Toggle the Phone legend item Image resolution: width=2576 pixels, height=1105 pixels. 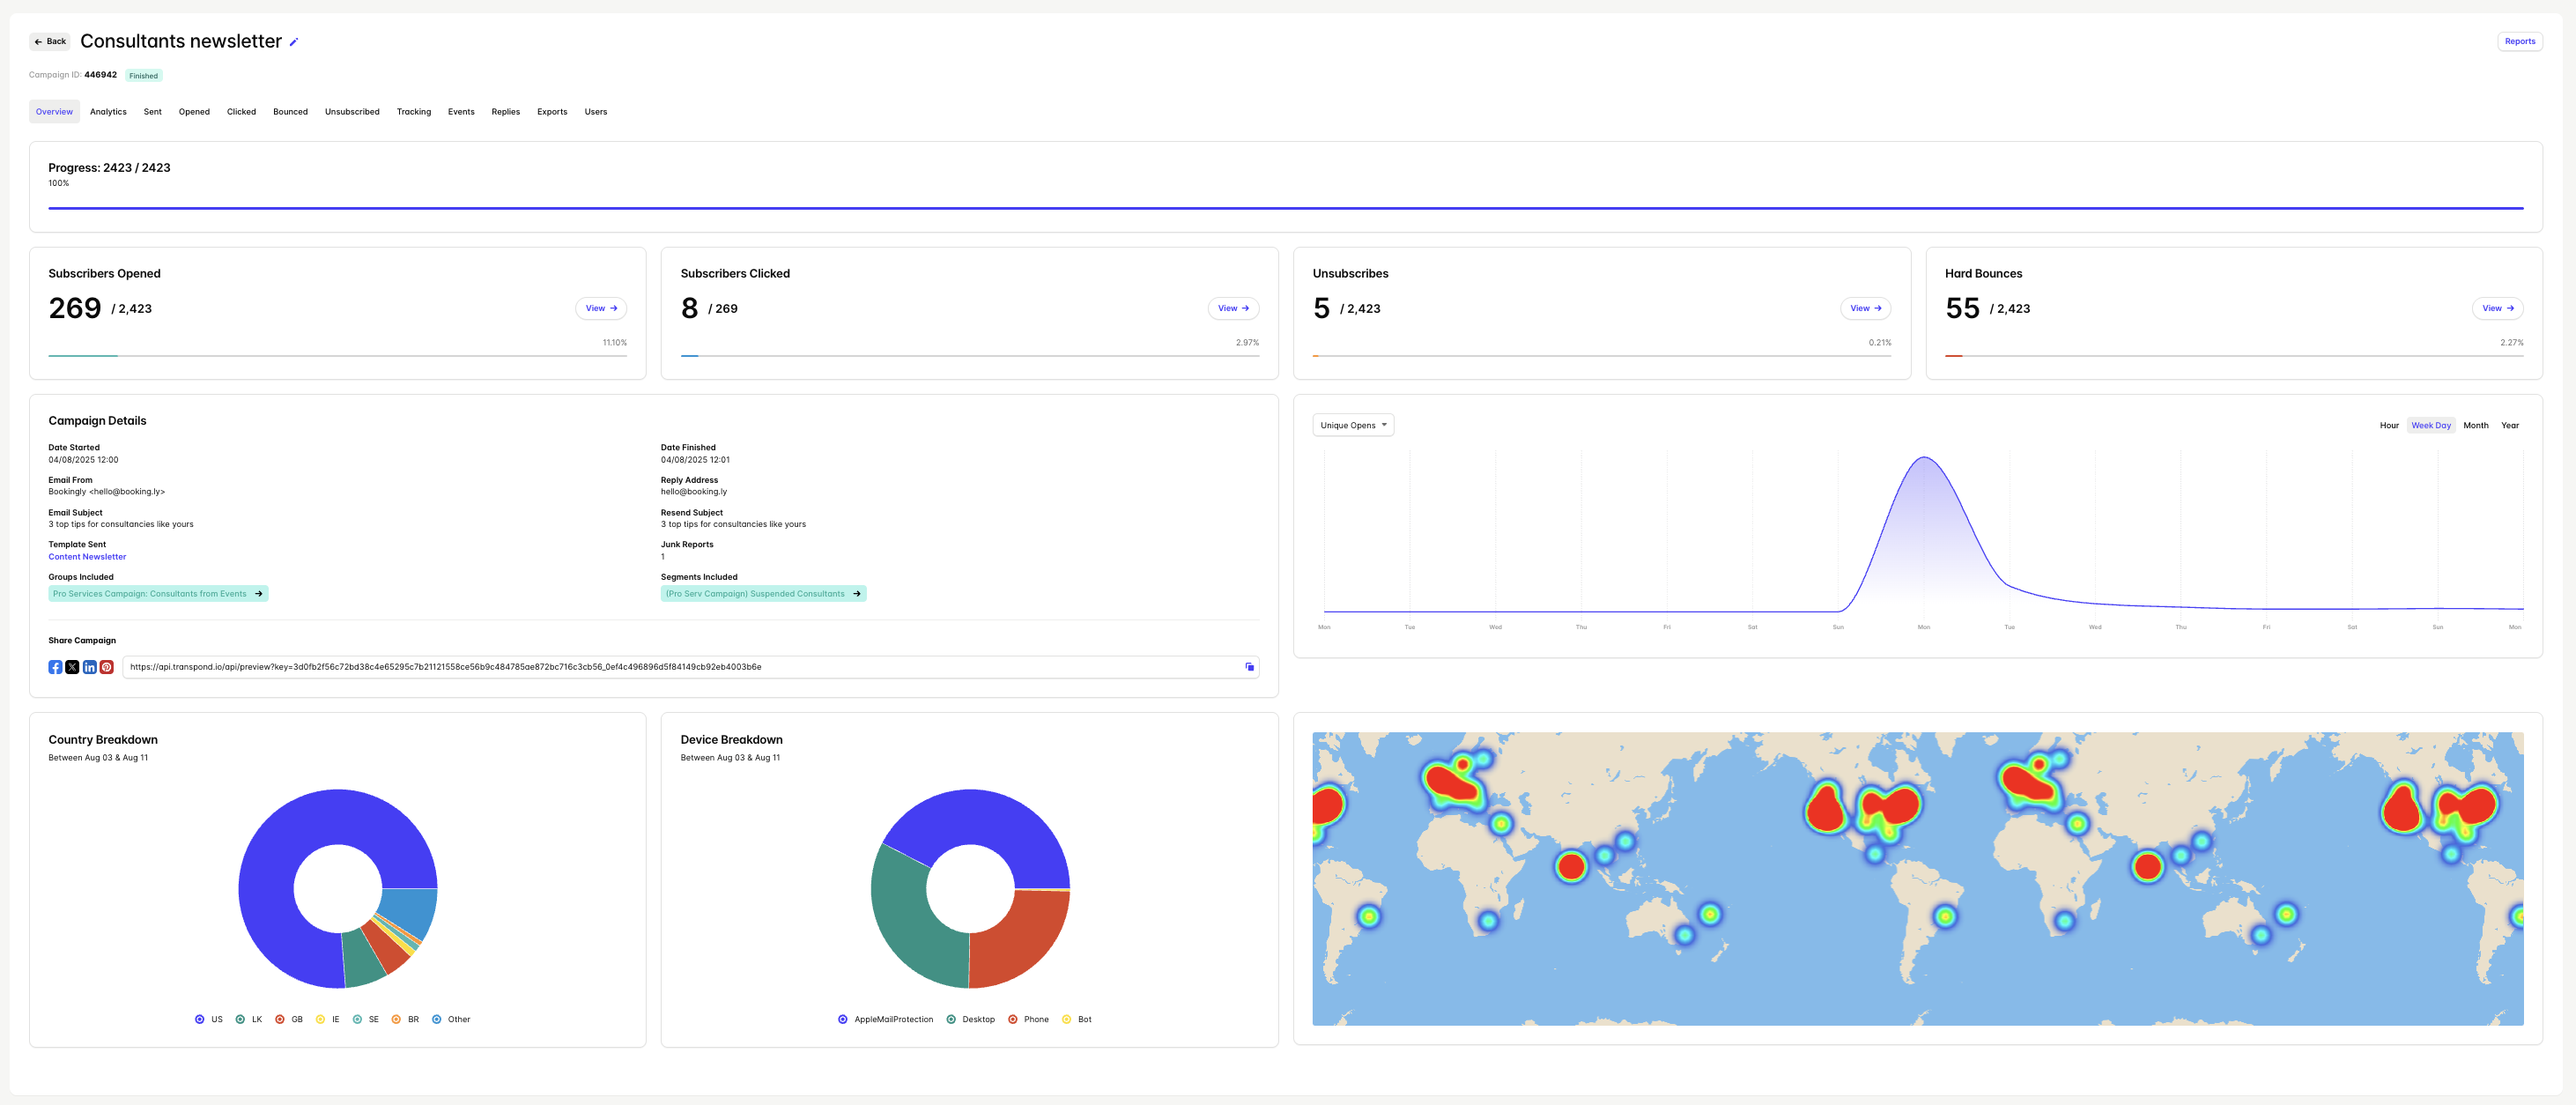(x=1029, y=1020)
